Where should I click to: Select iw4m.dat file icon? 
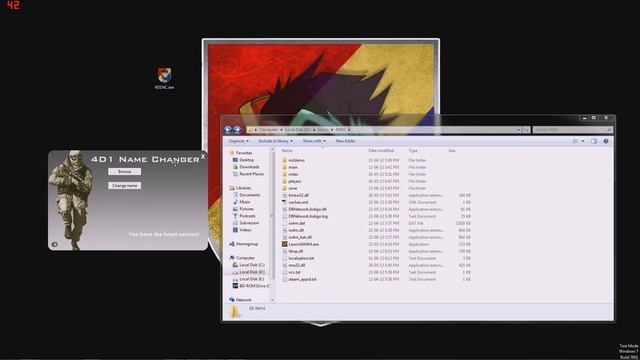point(284,223)
